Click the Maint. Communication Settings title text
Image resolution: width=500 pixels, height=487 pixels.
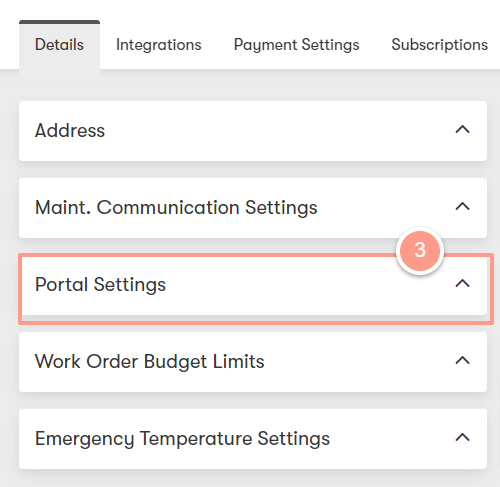tap(176, 208)
